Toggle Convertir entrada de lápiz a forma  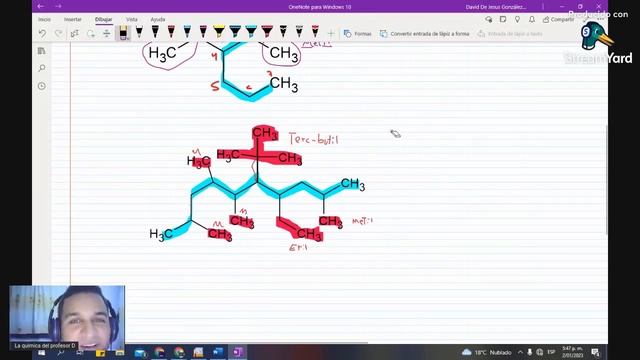tap(424, 33)
